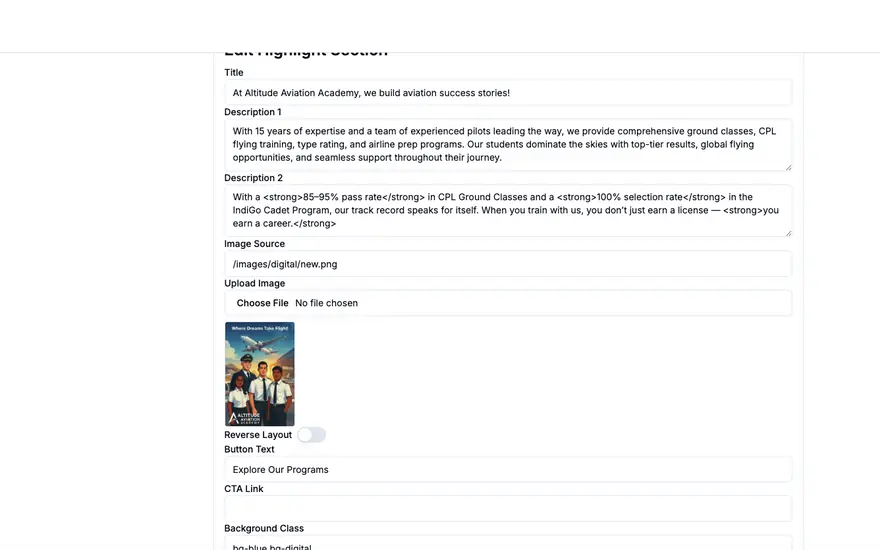Click the 'Description 1' label

click(x=253, y=112)
